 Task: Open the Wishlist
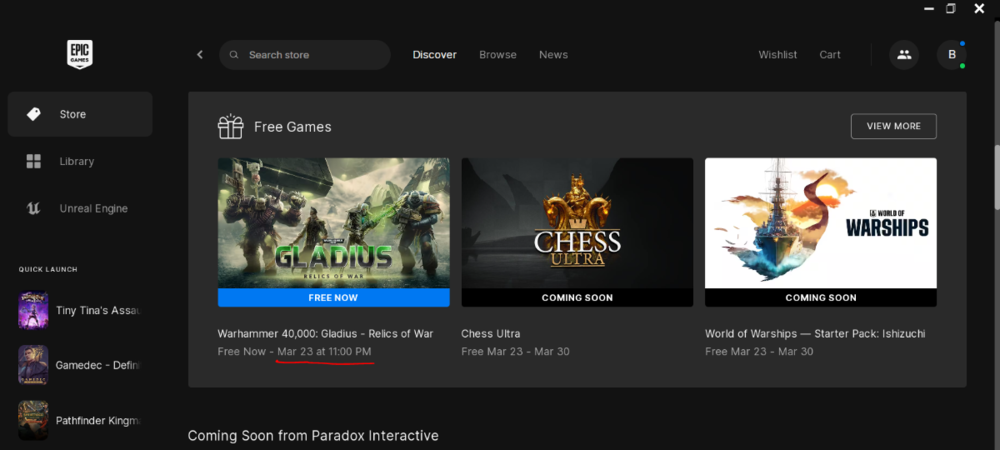click(x=777, y=55)
